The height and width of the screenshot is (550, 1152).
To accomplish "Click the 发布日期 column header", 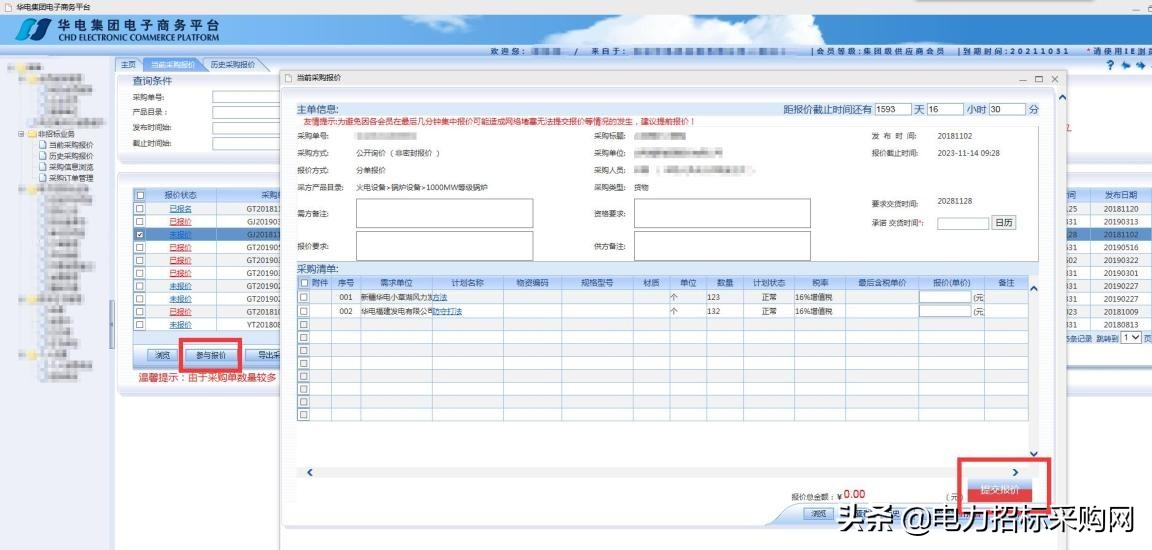I will (1120, 195).
